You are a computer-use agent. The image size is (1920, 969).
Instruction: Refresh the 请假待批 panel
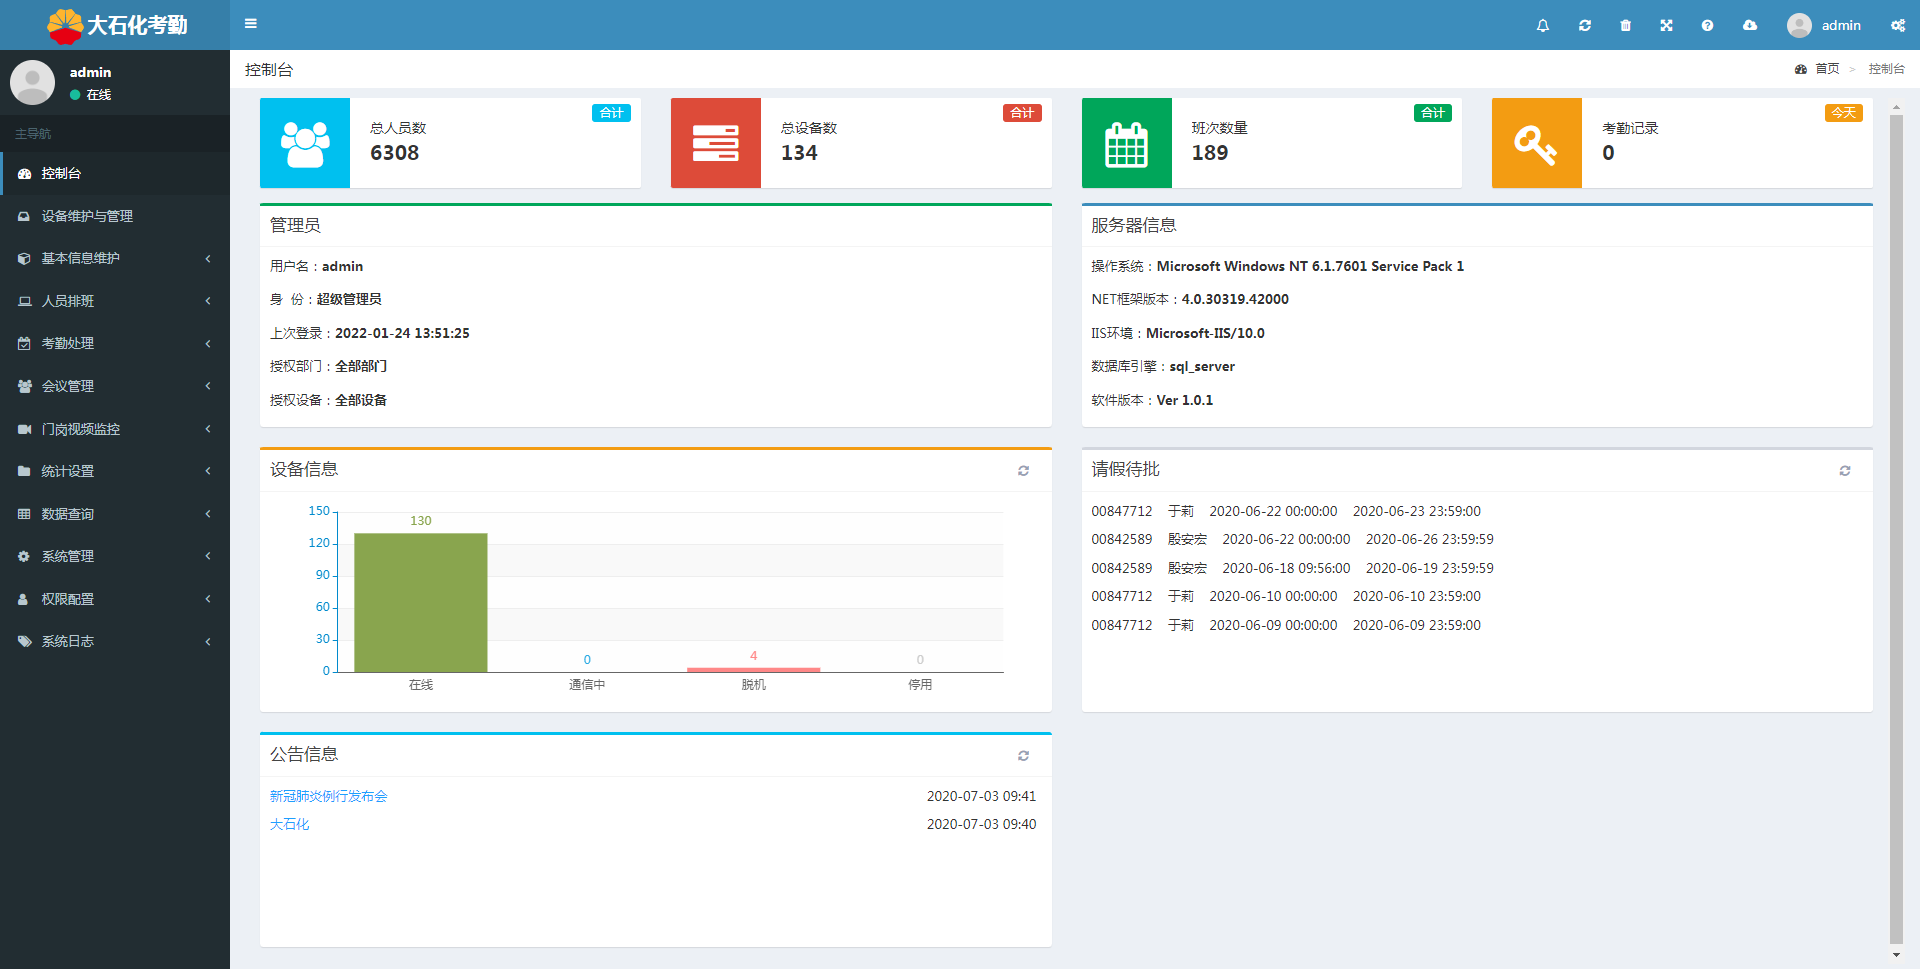[x=1845, y=471]
